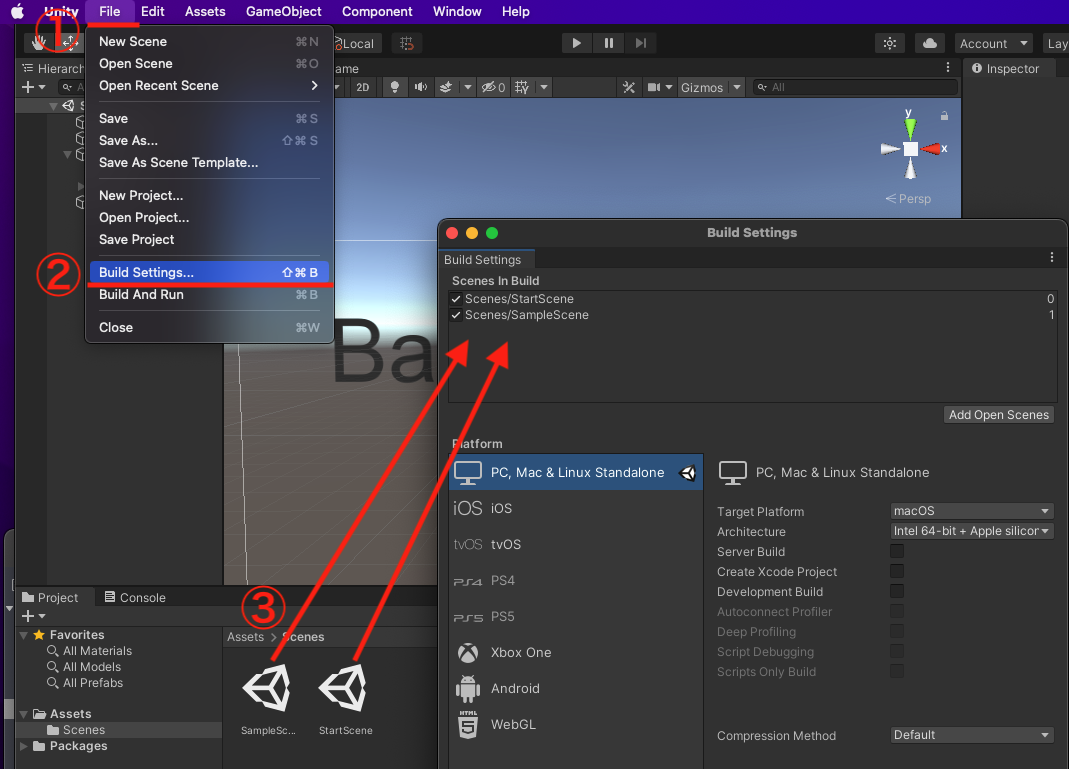1069x769 pixels.
Task: Enable Server Build checkbox
Action: (897, 551)
